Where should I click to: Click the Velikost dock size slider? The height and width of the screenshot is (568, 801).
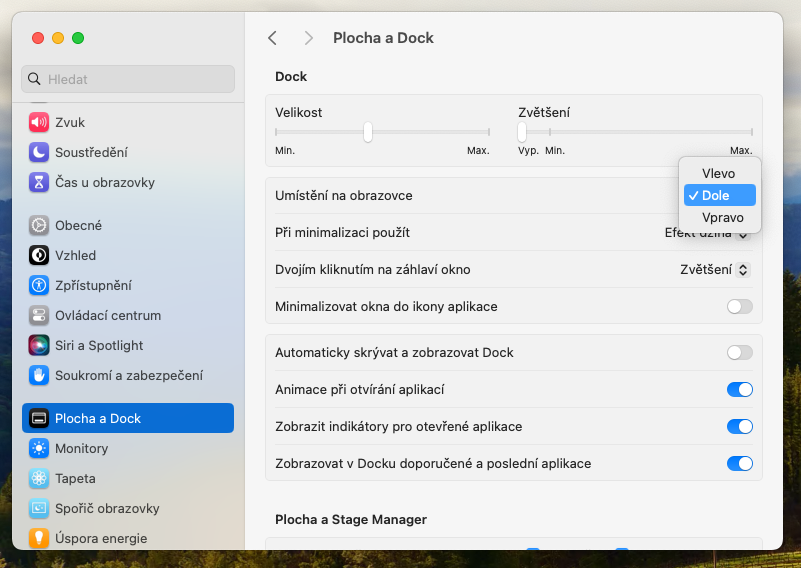pos(368,132)
